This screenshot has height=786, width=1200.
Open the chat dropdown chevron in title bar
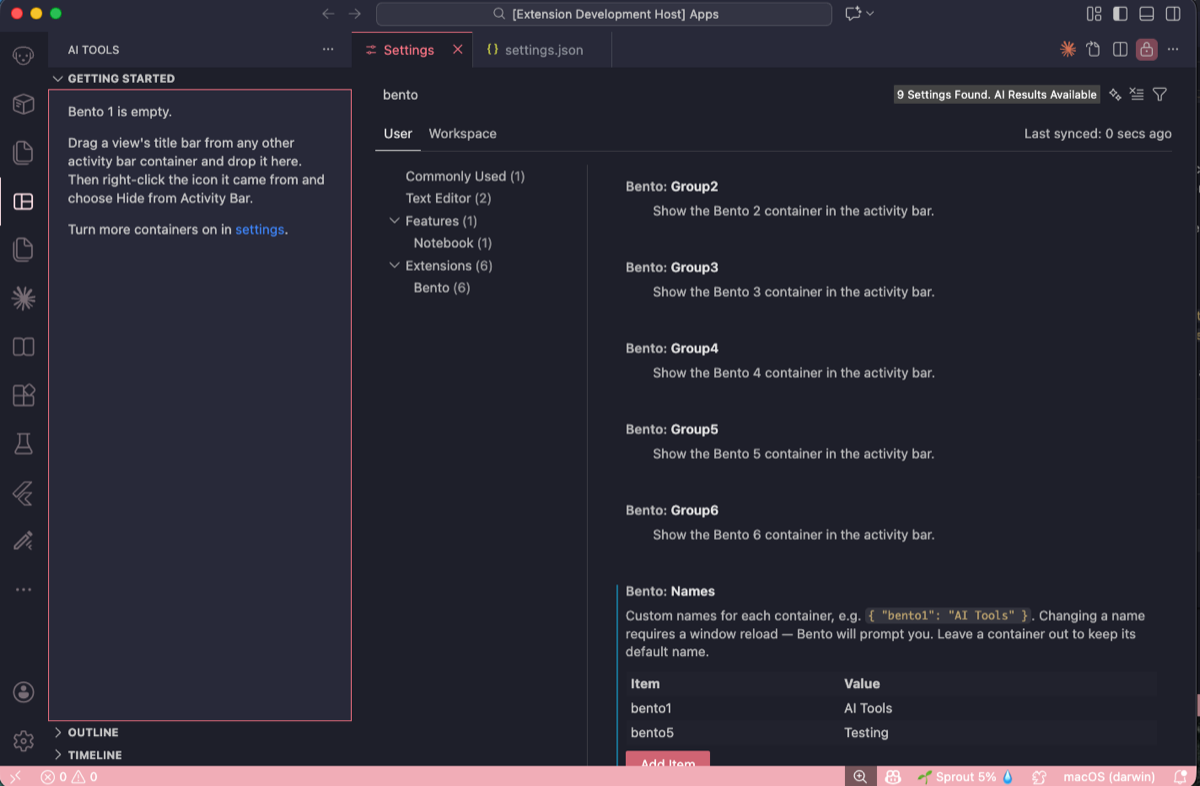[870, 14]
